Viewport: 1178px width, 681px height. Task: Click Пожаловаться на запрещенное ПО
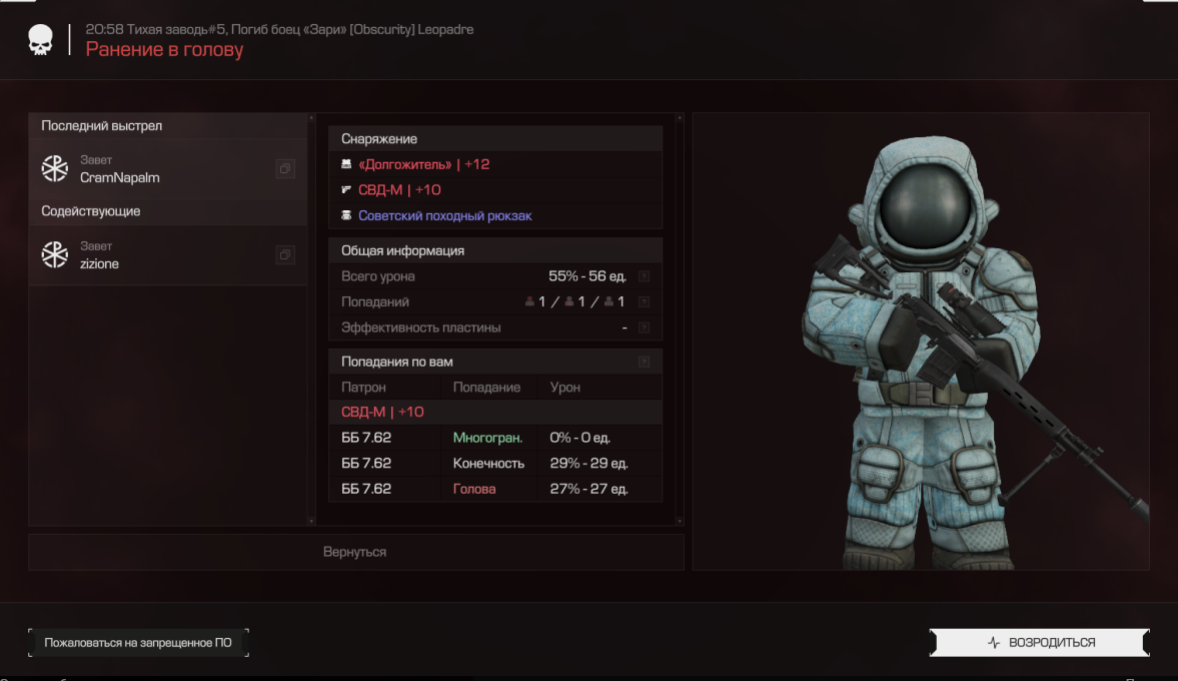(x=138, y=643)
